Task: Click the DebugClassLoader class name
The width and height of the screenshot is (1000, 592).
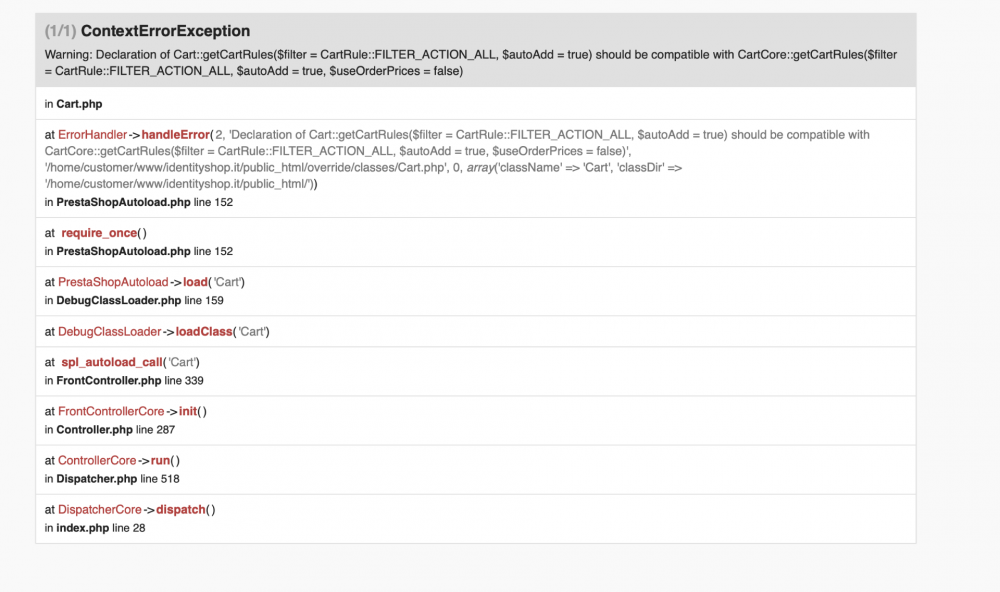Action: point(109,331)
